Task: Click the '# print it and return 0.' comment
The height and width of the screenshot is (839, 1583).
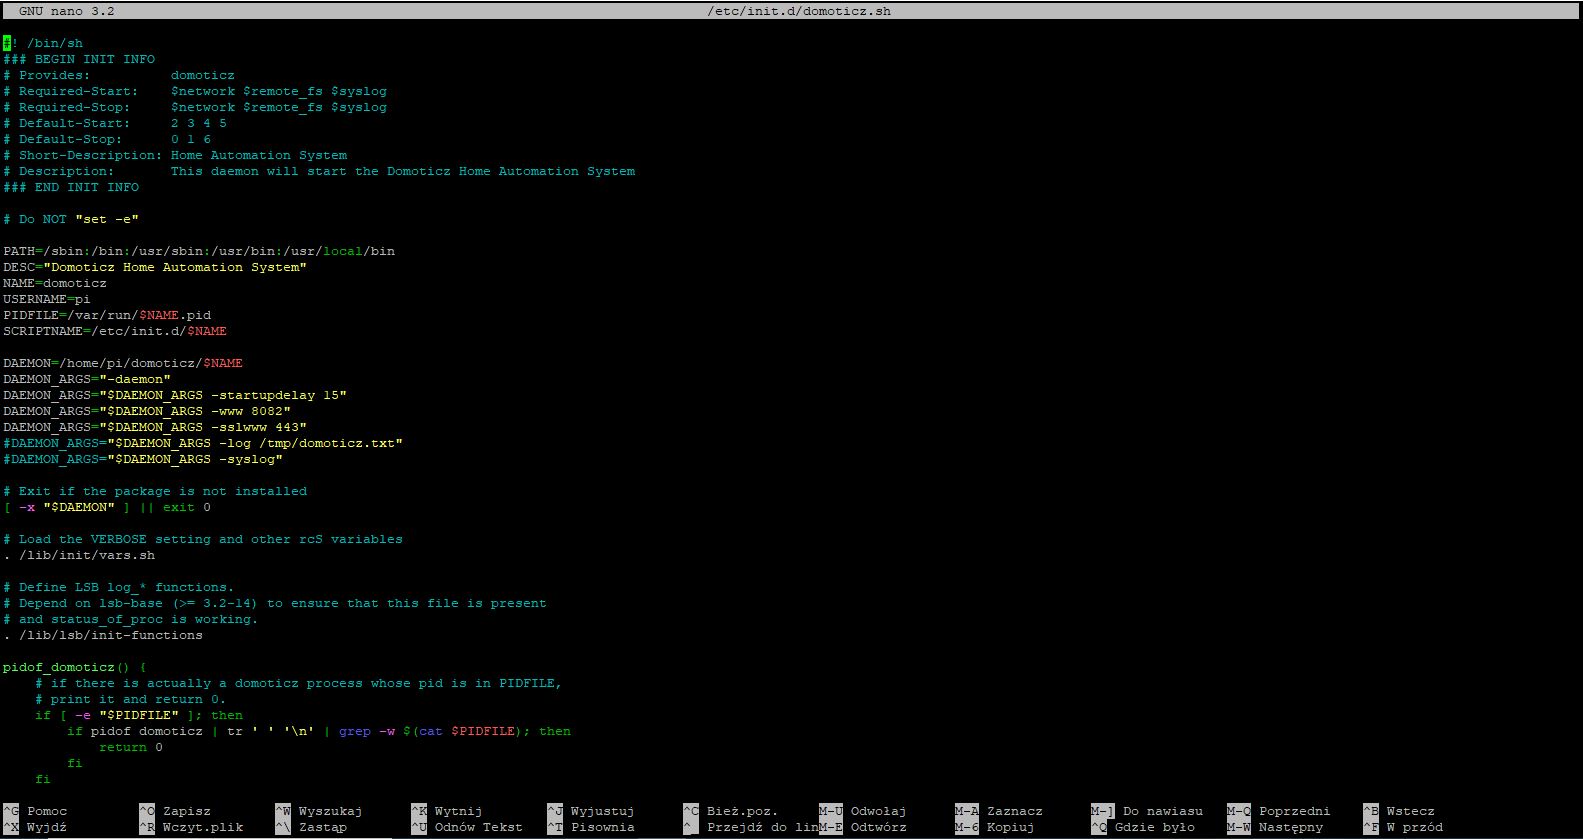Action: pos(131,699)
